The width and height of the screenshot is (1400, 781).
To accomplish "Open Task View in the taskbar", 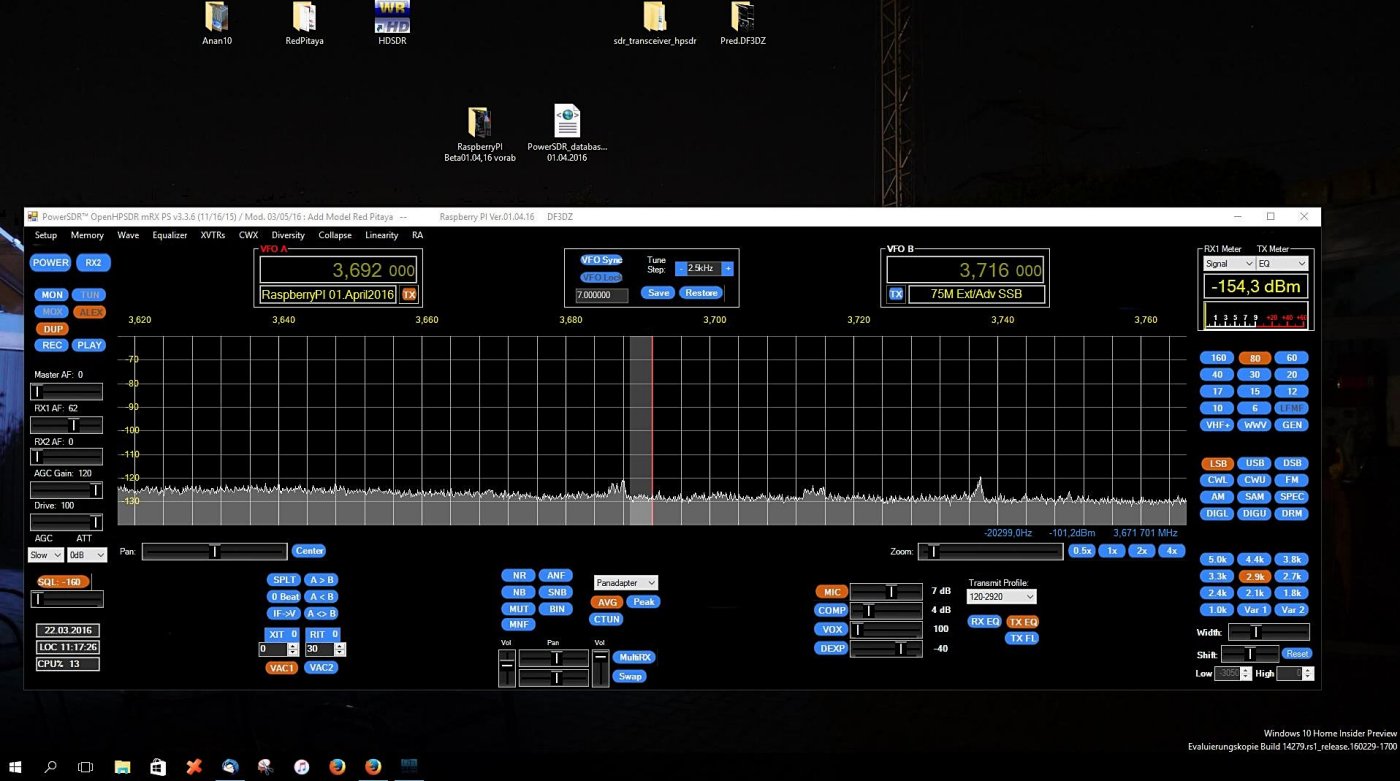I will pyautogui.click(x=86, y=767).
